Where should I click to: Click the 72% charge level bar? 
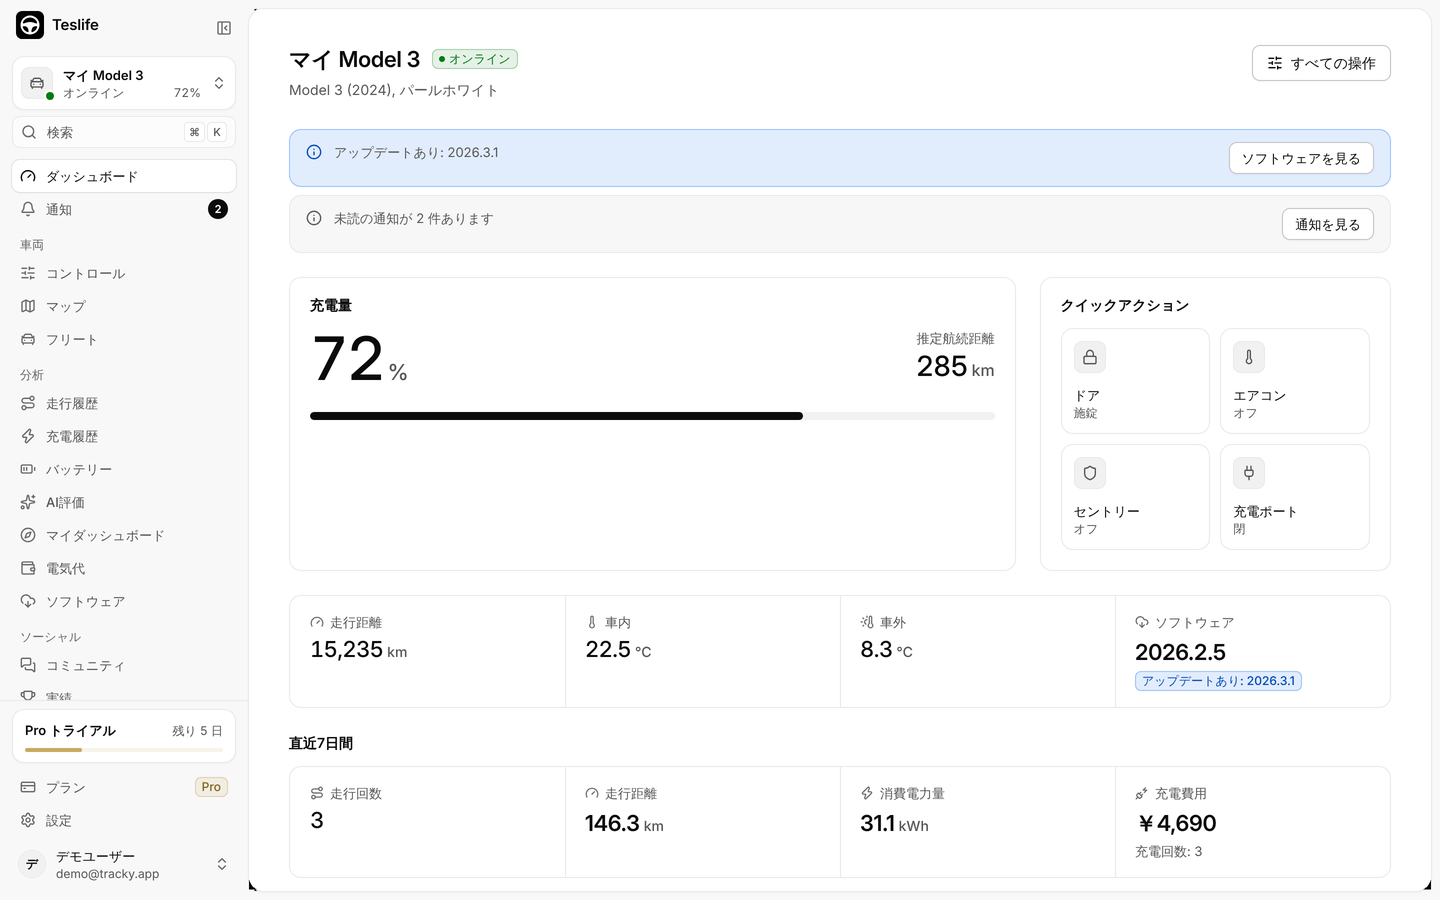(x=652, y=416)
